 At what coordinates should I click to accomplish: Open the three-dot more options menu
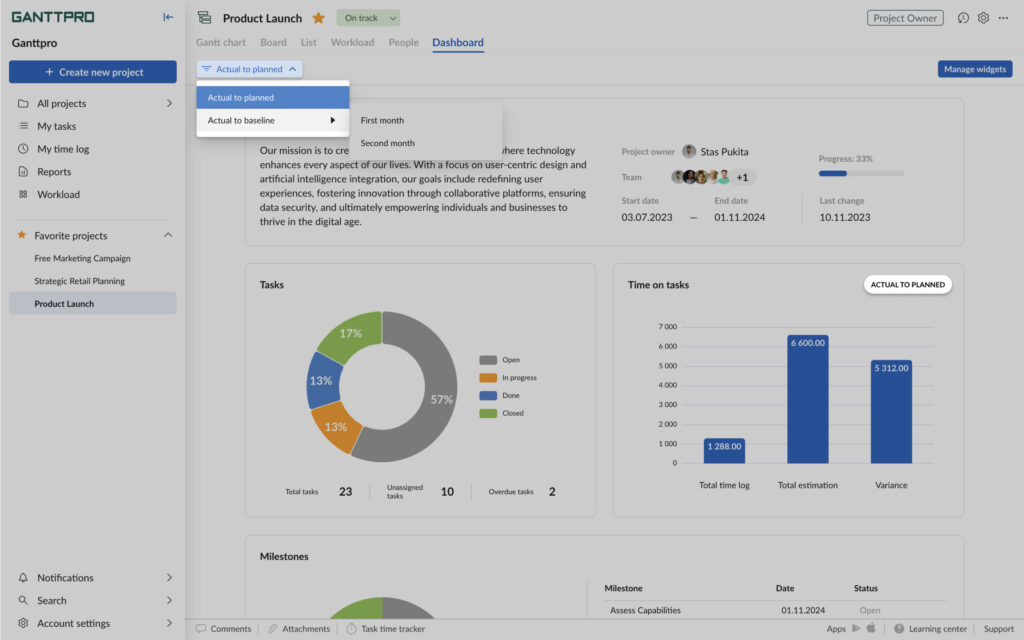coord(1003,18)
